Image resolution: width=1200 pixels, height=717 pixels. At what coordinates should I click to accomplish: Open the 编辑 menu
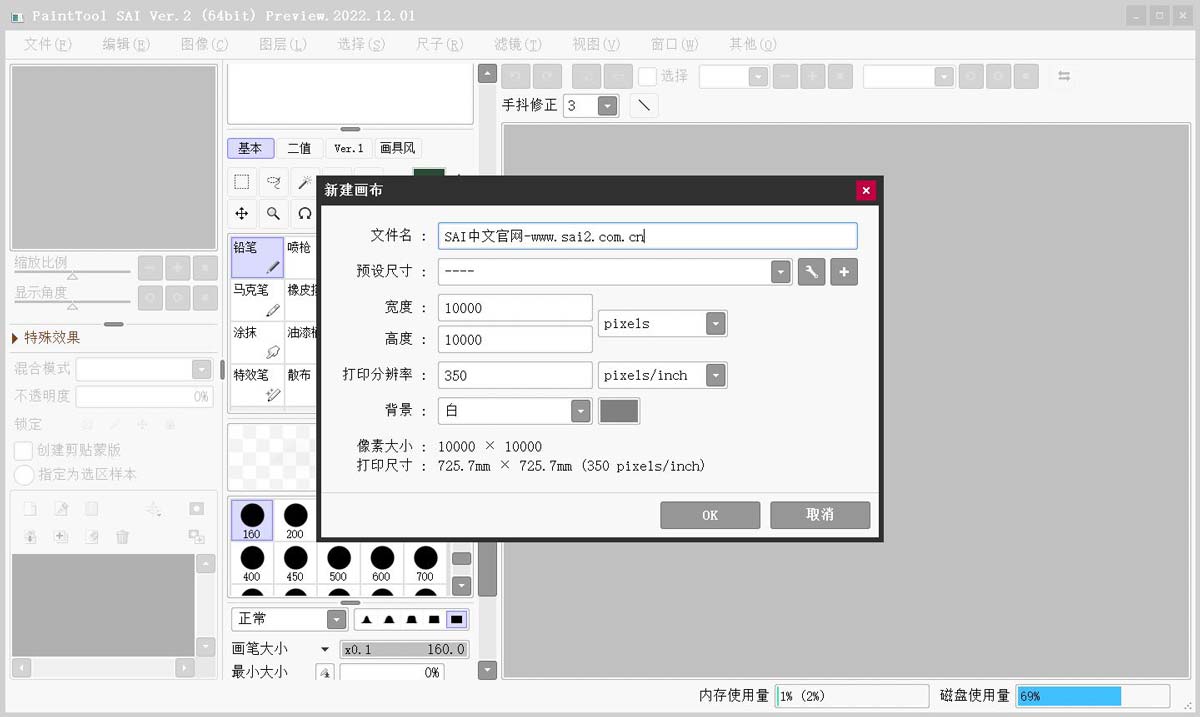pyautogui.click(x=125, y=44)
